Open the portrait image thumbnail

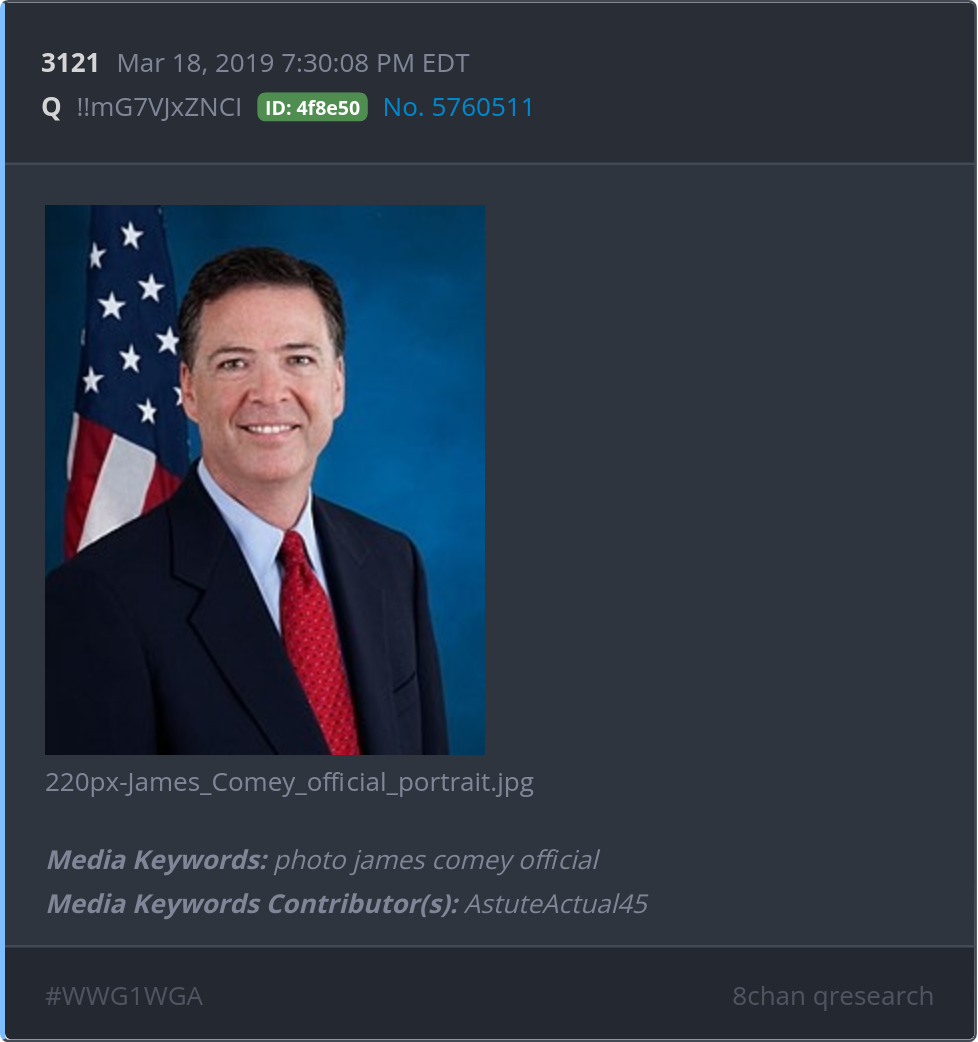click(x=264, y=480)
